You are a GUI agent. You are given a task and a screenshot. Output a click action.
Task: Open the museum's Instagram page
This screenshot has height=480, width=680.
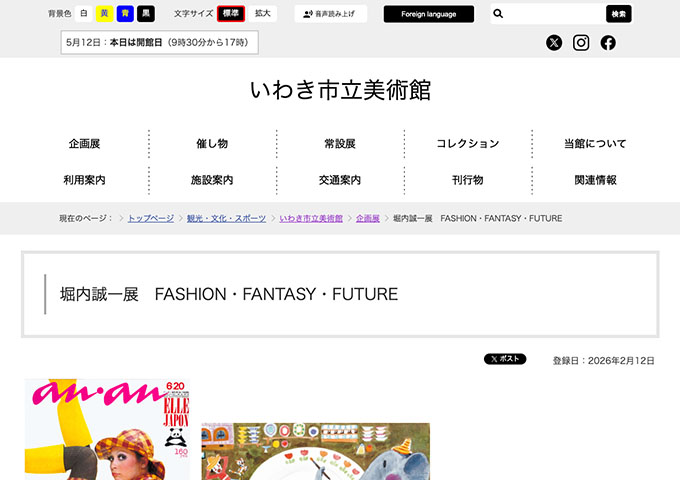click(581, 42)
